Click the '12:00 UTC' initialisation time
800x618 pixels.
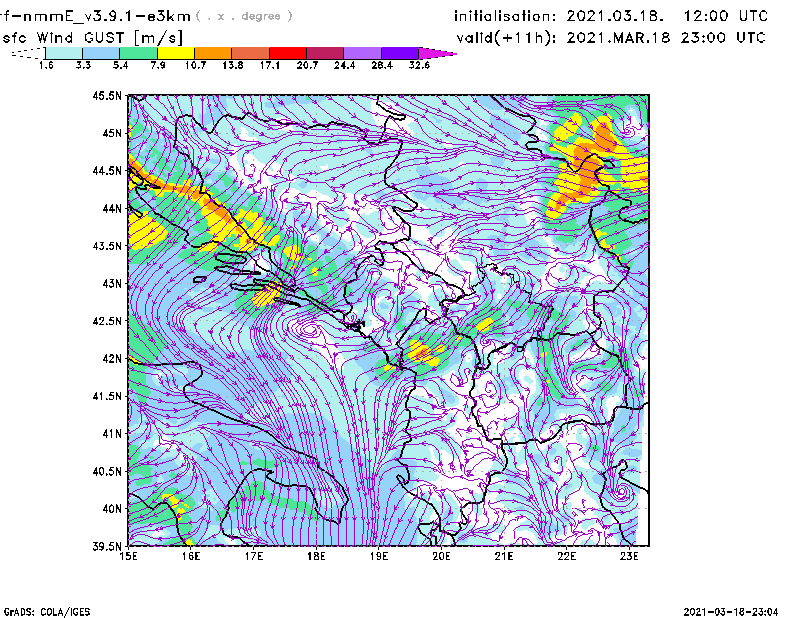[726, 16]
